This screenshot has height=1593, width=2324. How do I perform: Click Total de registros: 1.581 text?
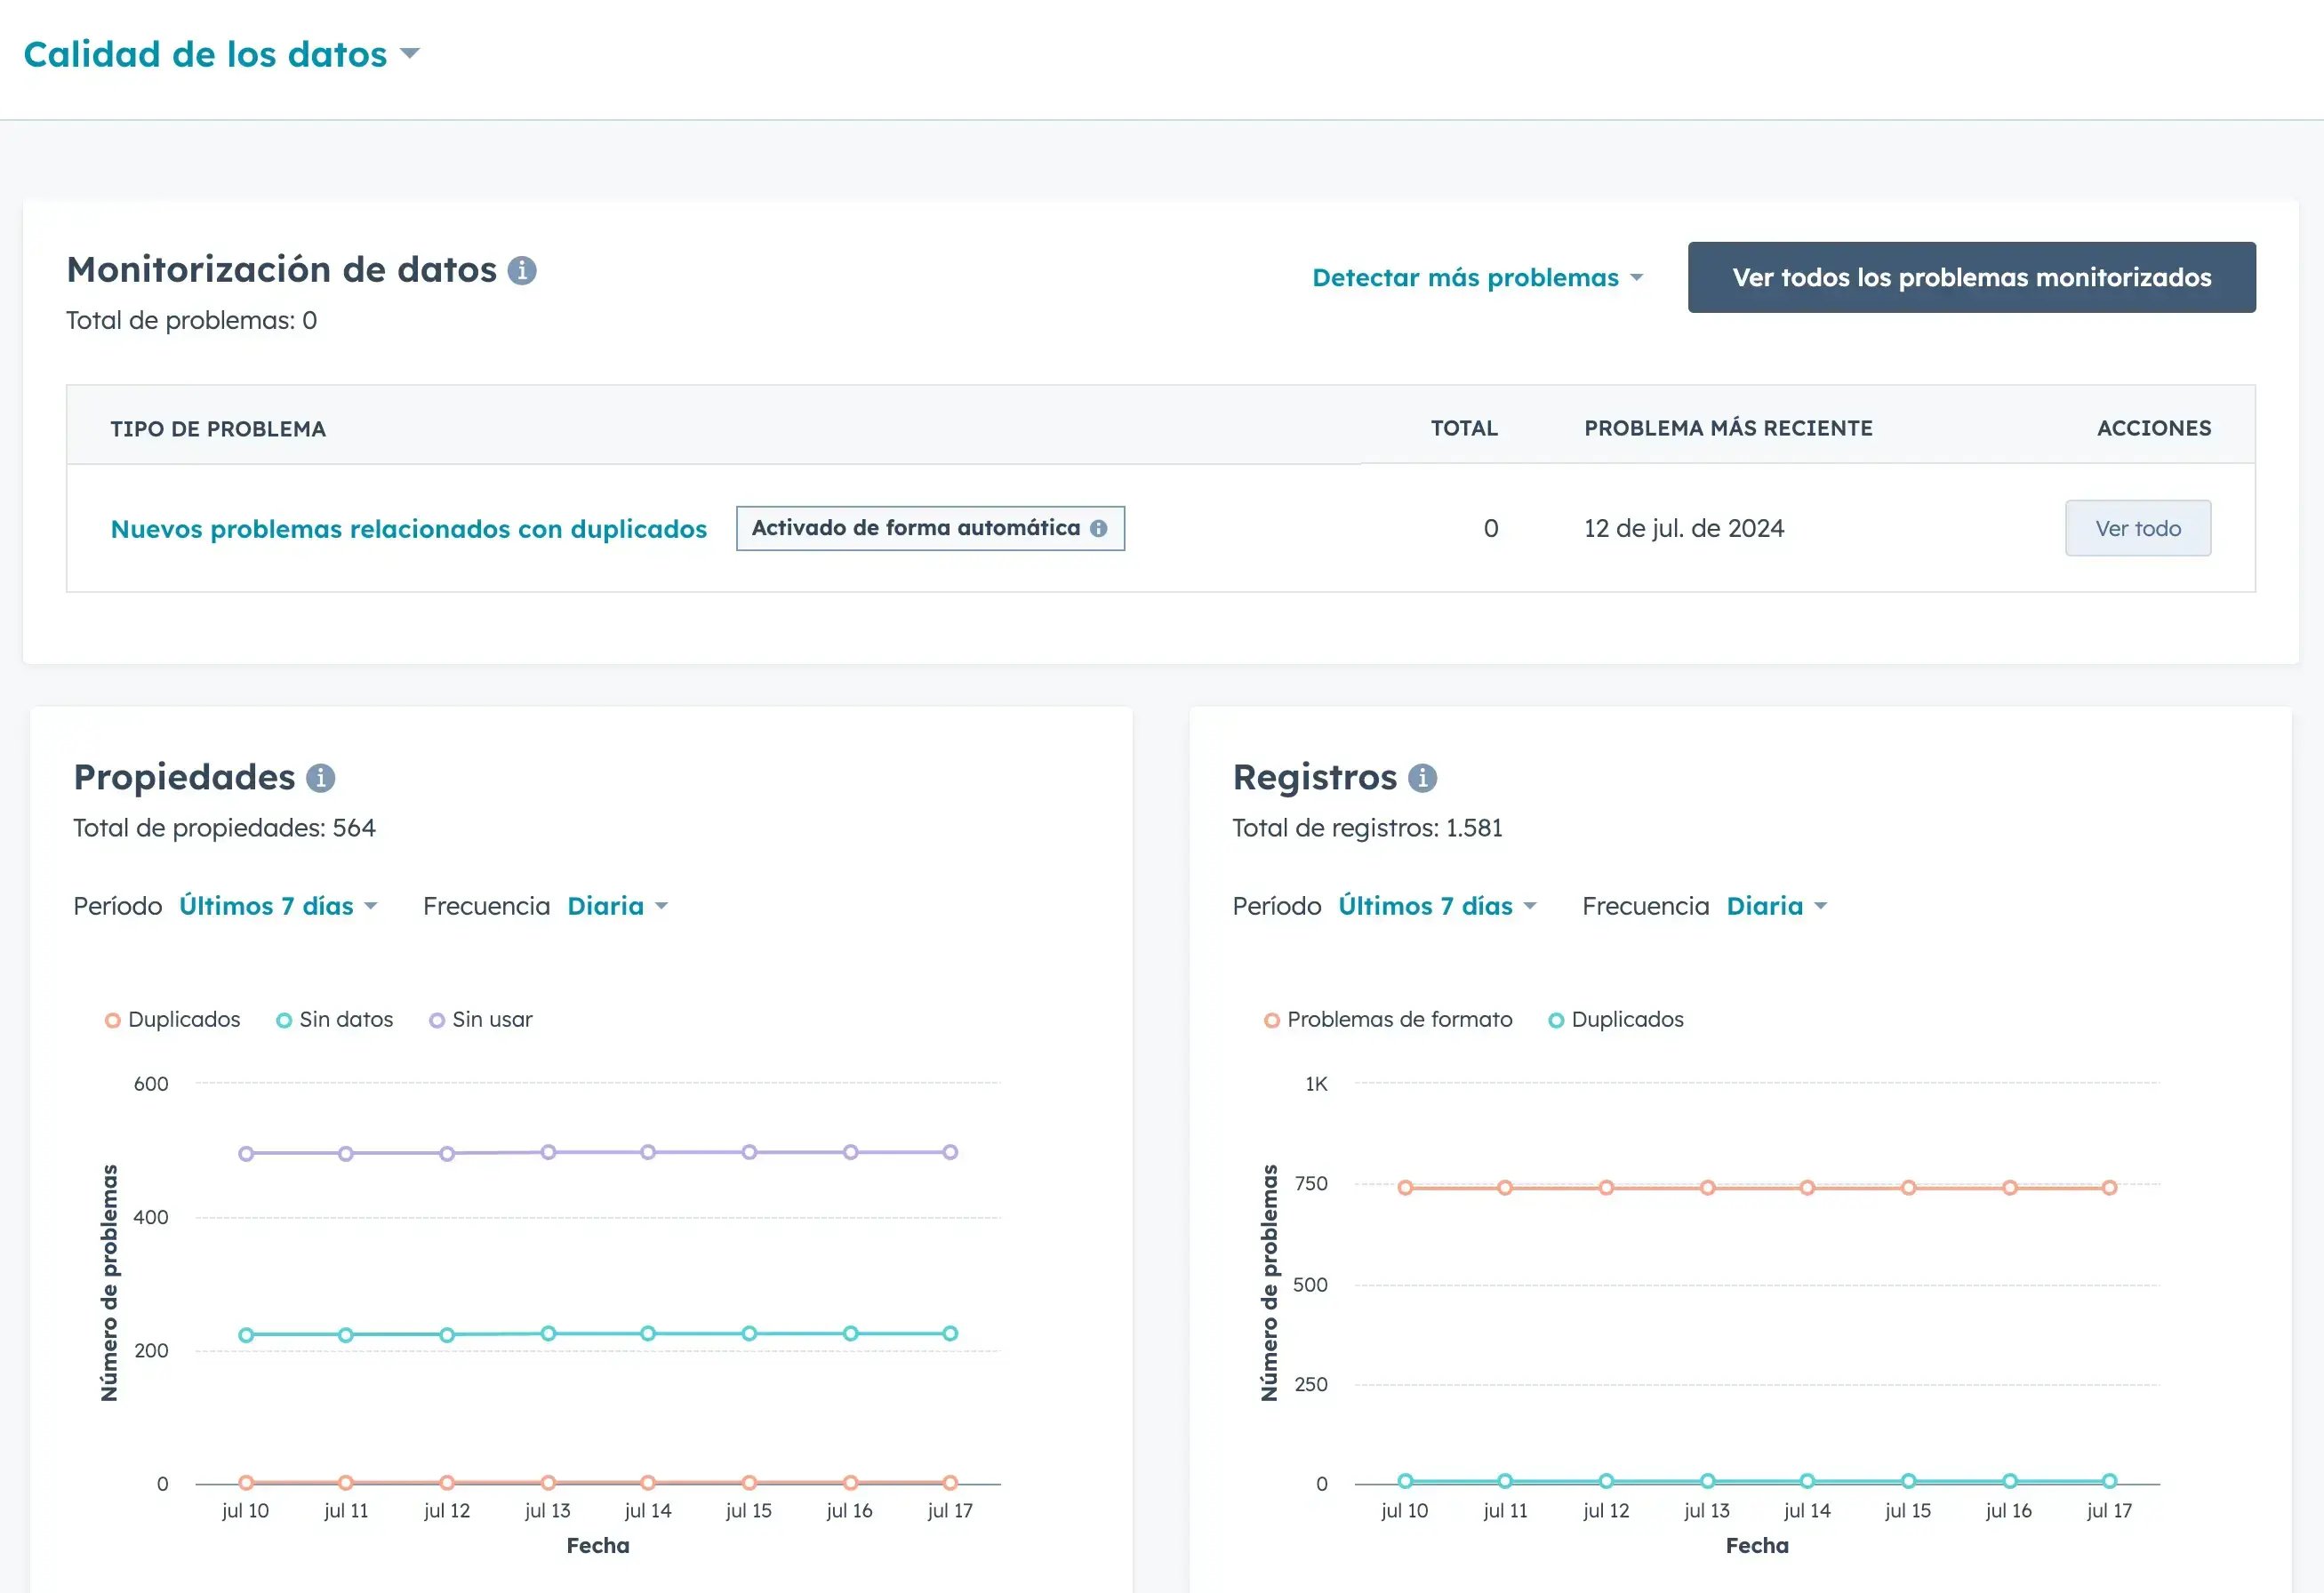click(1367, 828)
